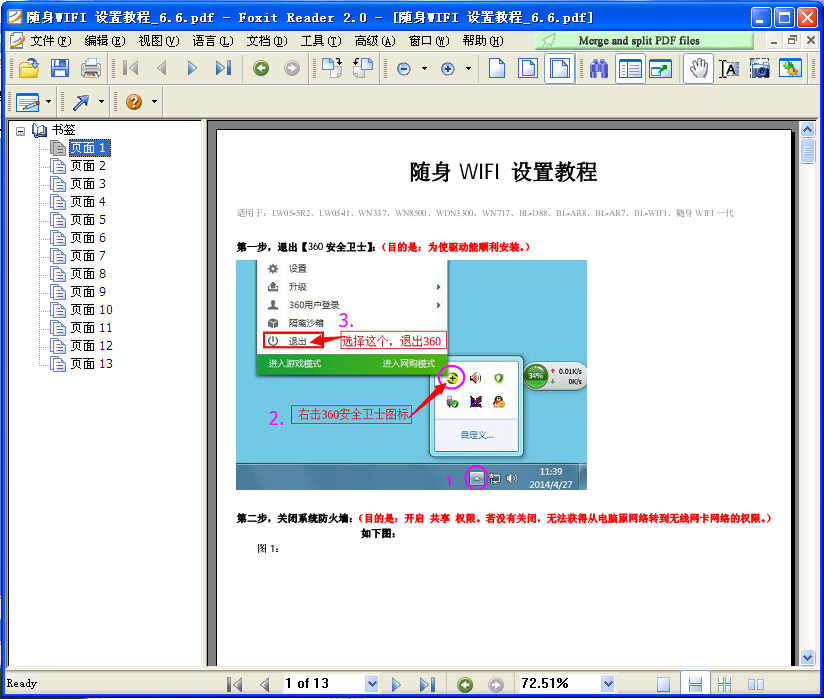This screenshot has height=699, width=824.
Task: Open arrow drawing tool dropdown
Action: pos(101,102)
